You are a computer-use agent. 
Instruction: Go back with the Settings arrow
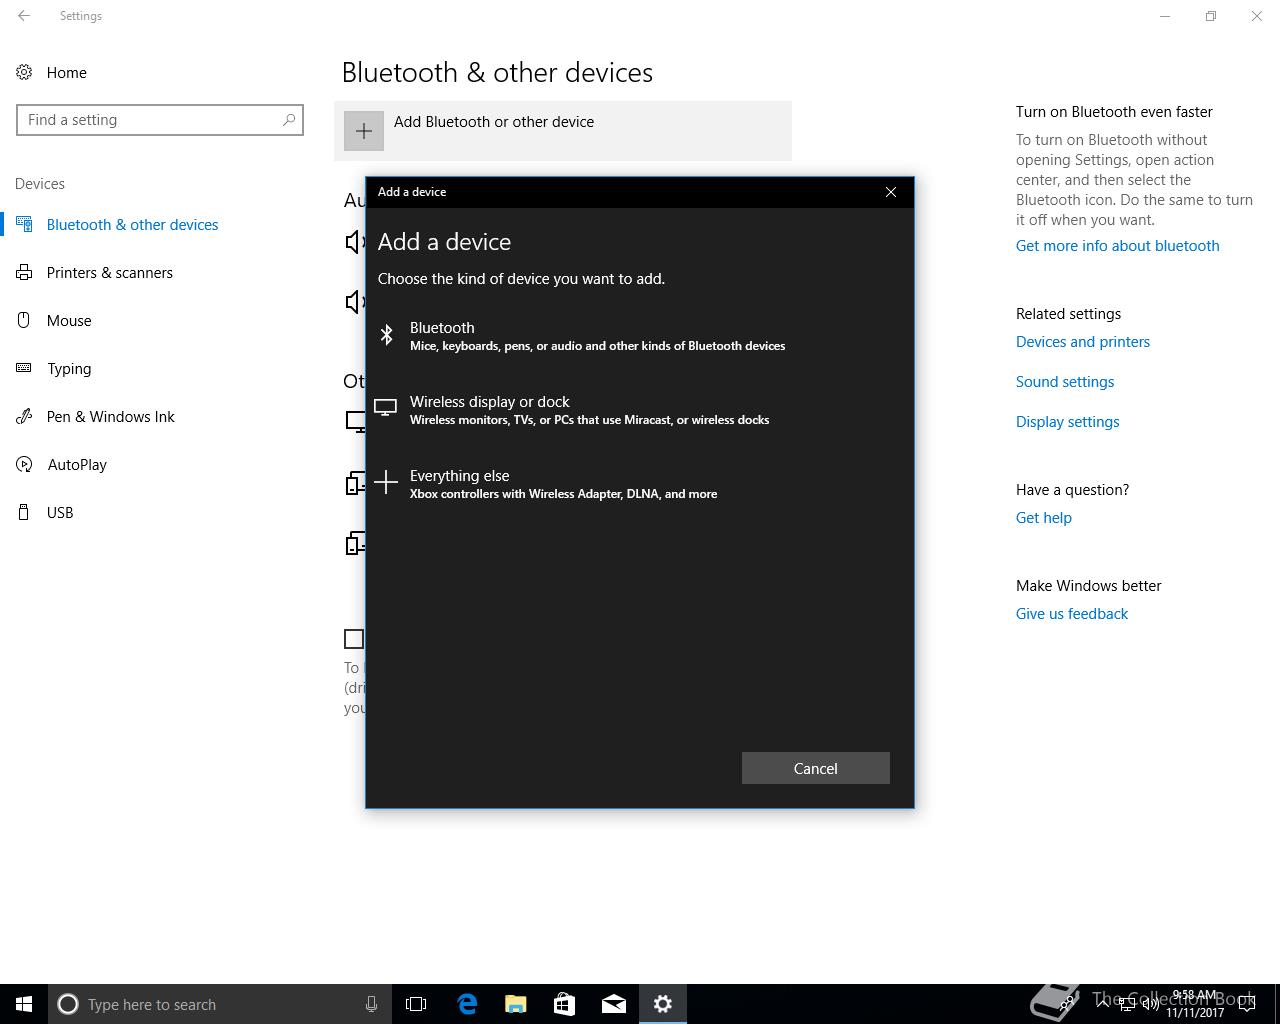[24, 16]
